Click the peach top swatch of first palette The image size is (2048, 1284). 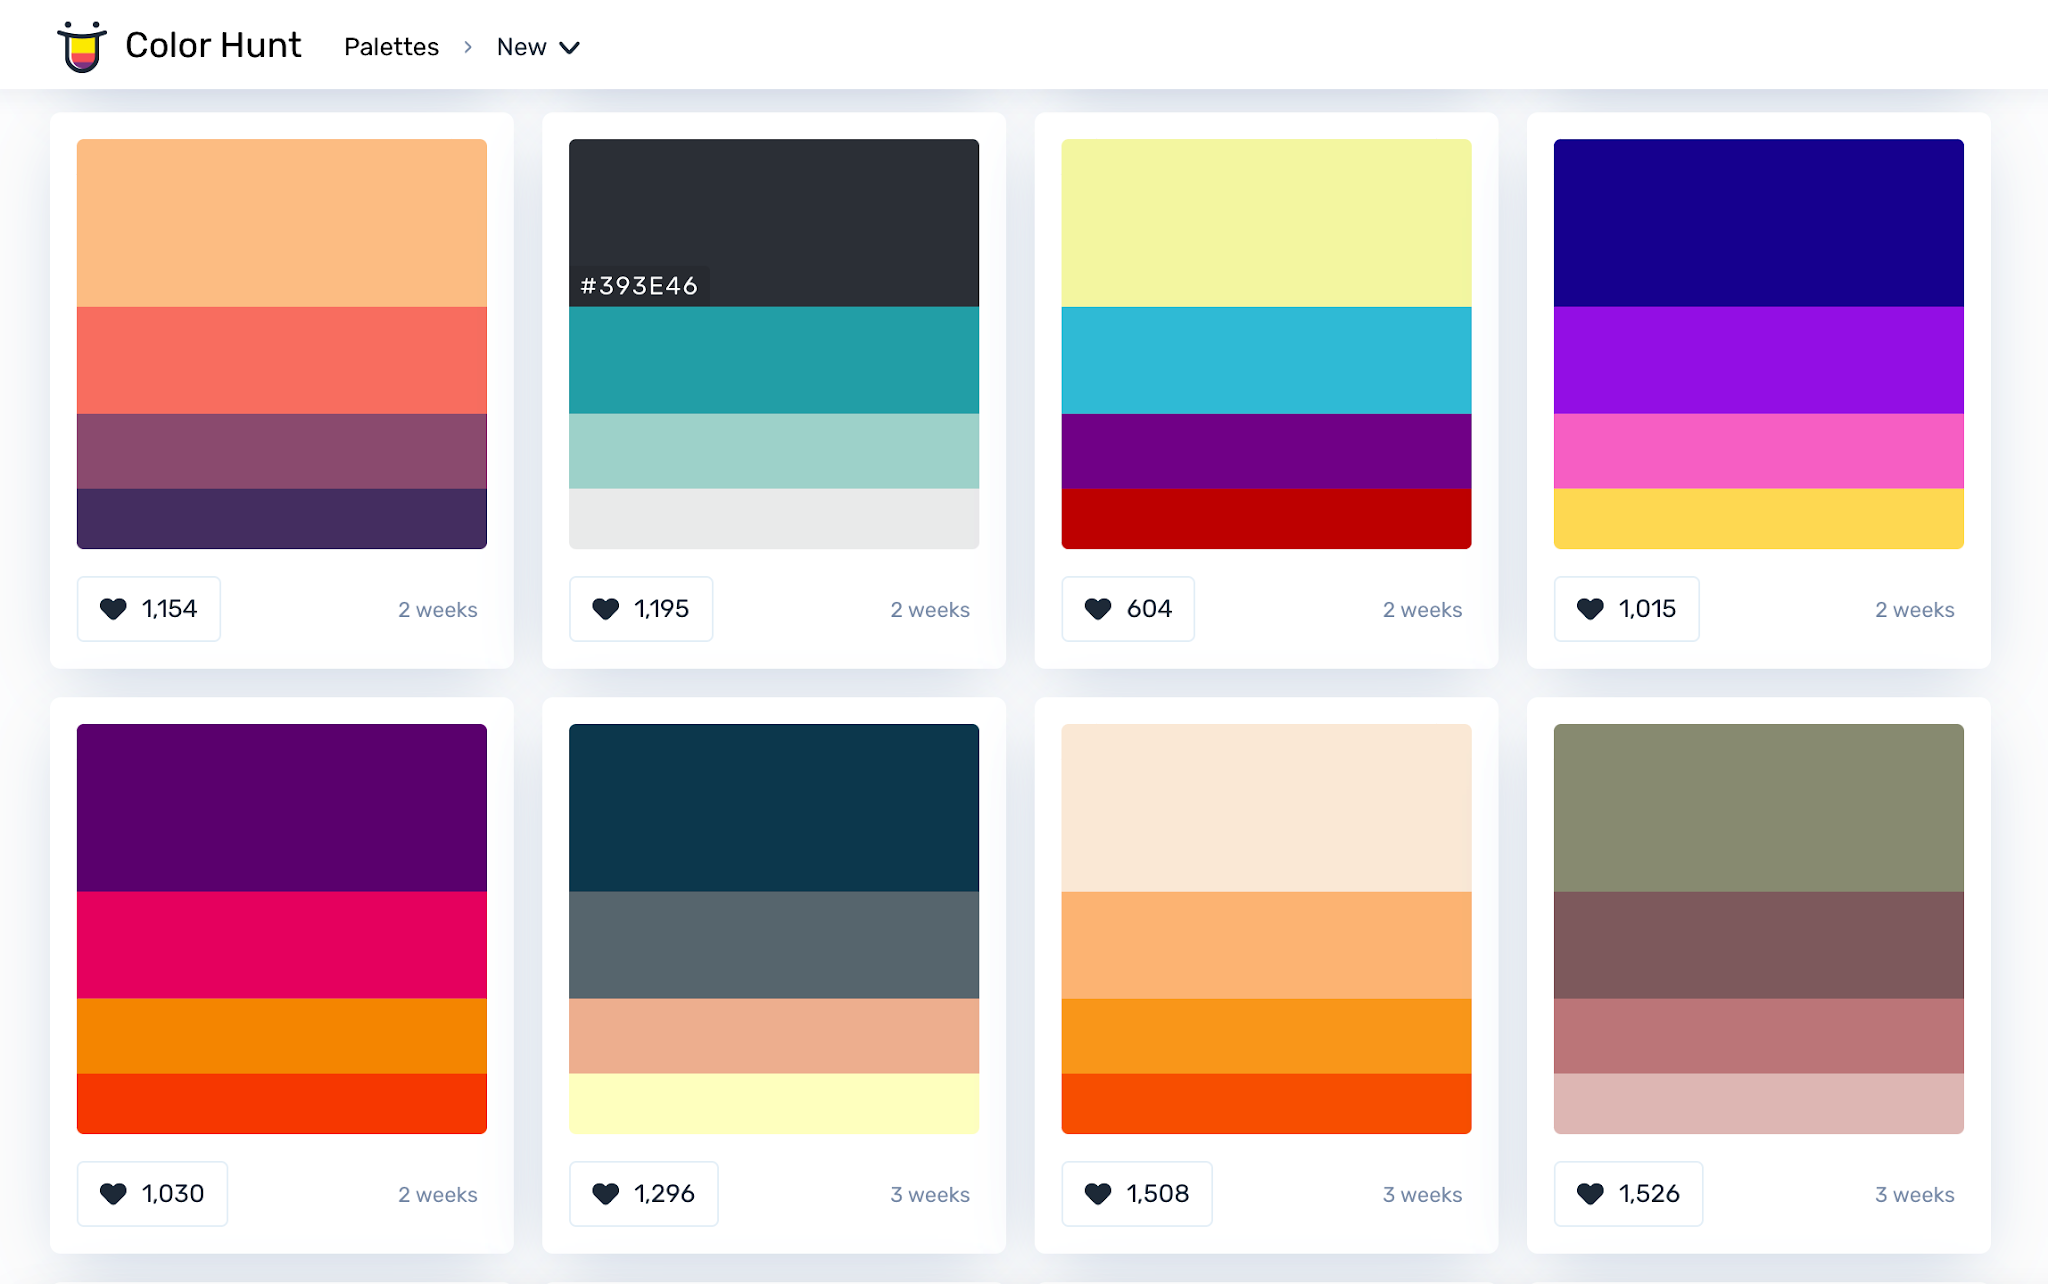(x=282, y=222)
